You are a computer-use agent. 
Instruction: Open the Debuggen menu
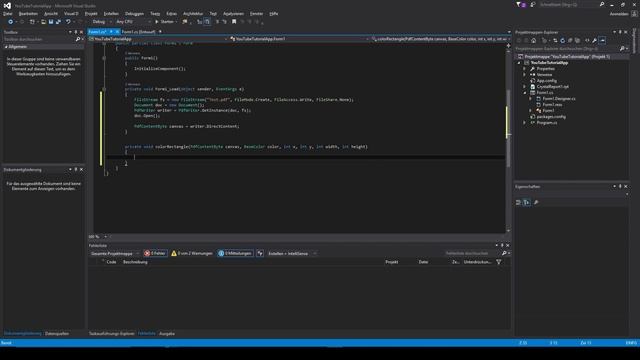tap(134, 13)
